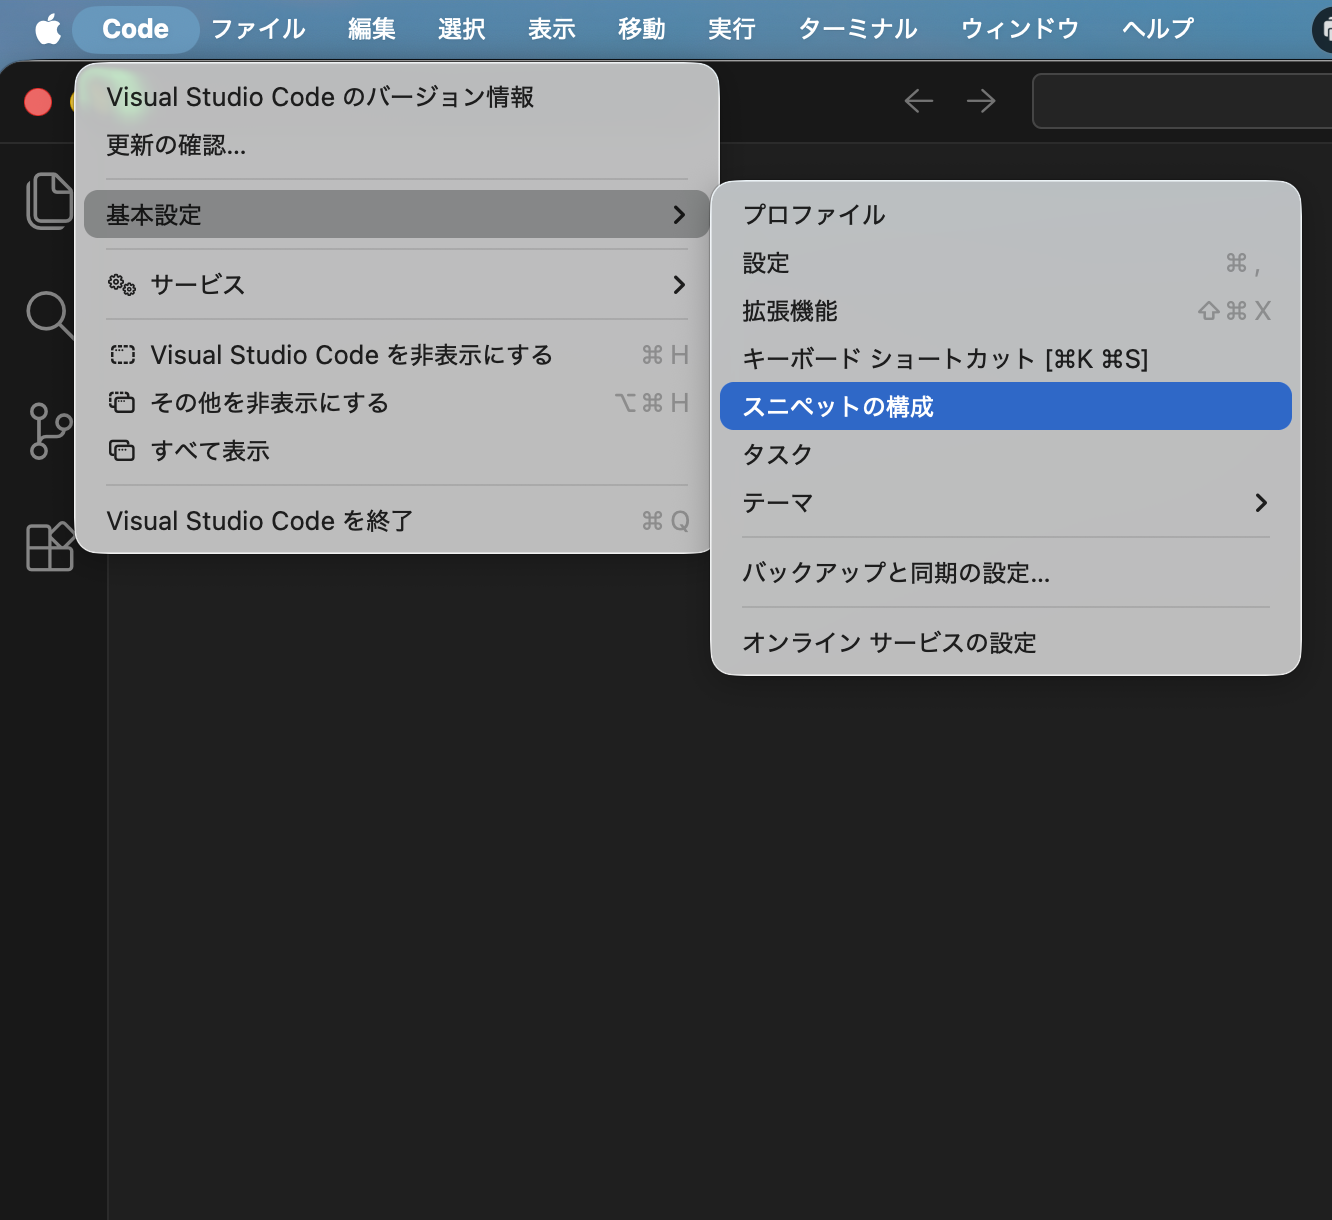Choose キーボード ショートカット from the menu
This screenshot has height=1220, width=1332.
pos(944,359)
